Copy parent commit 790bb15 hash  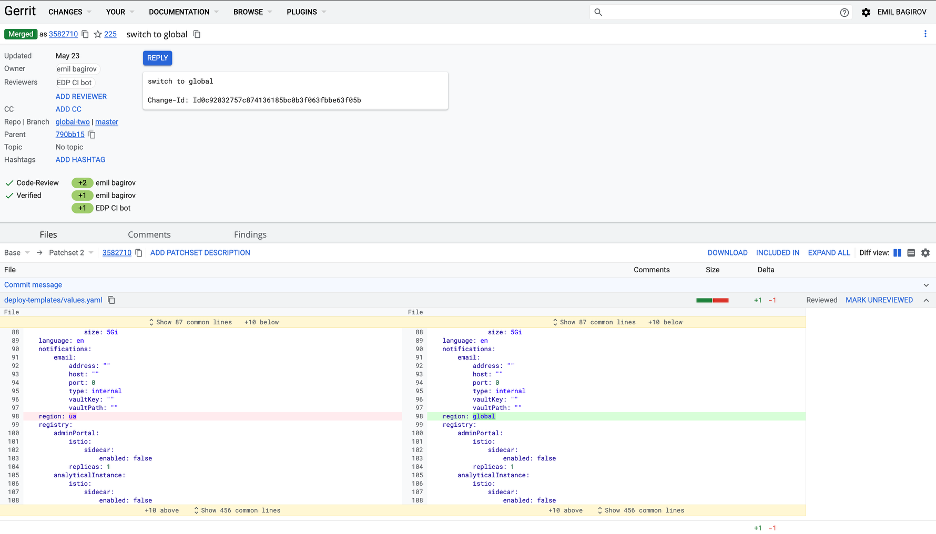tap(92, 135)
